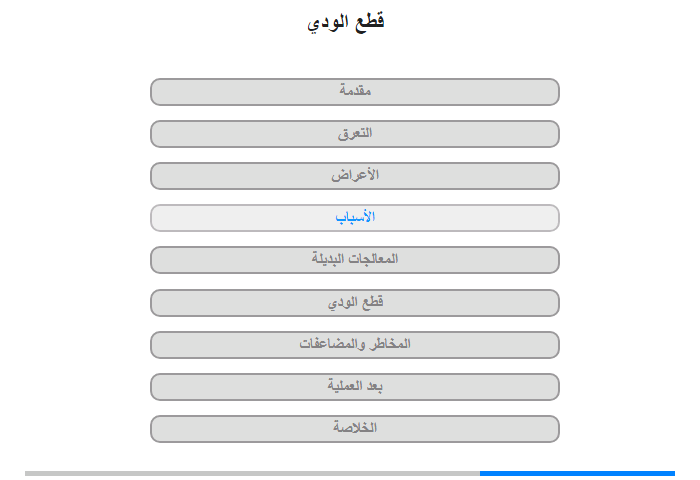The image size is (700, 480).
Task: Open the بعد العملية section
Action: coord(354,387)
